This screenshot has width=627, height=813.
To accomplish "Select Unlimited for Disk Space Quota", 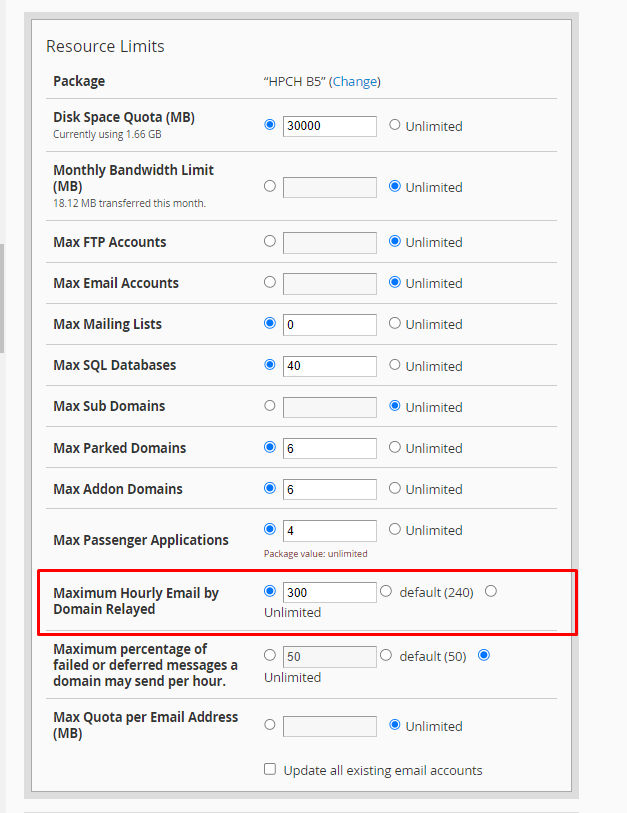I will (x=395, y=125).
